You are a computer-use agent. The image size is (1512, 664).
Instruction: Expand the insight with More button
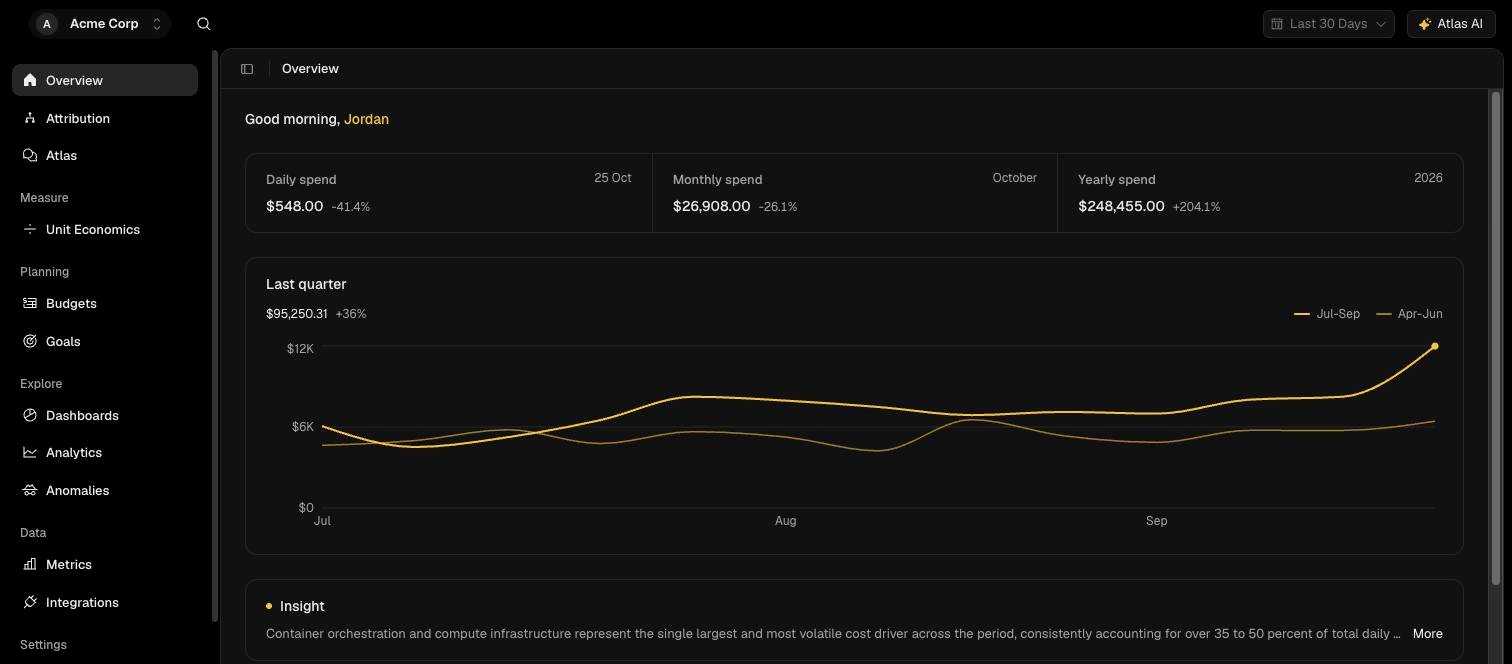click(1427, 633)
